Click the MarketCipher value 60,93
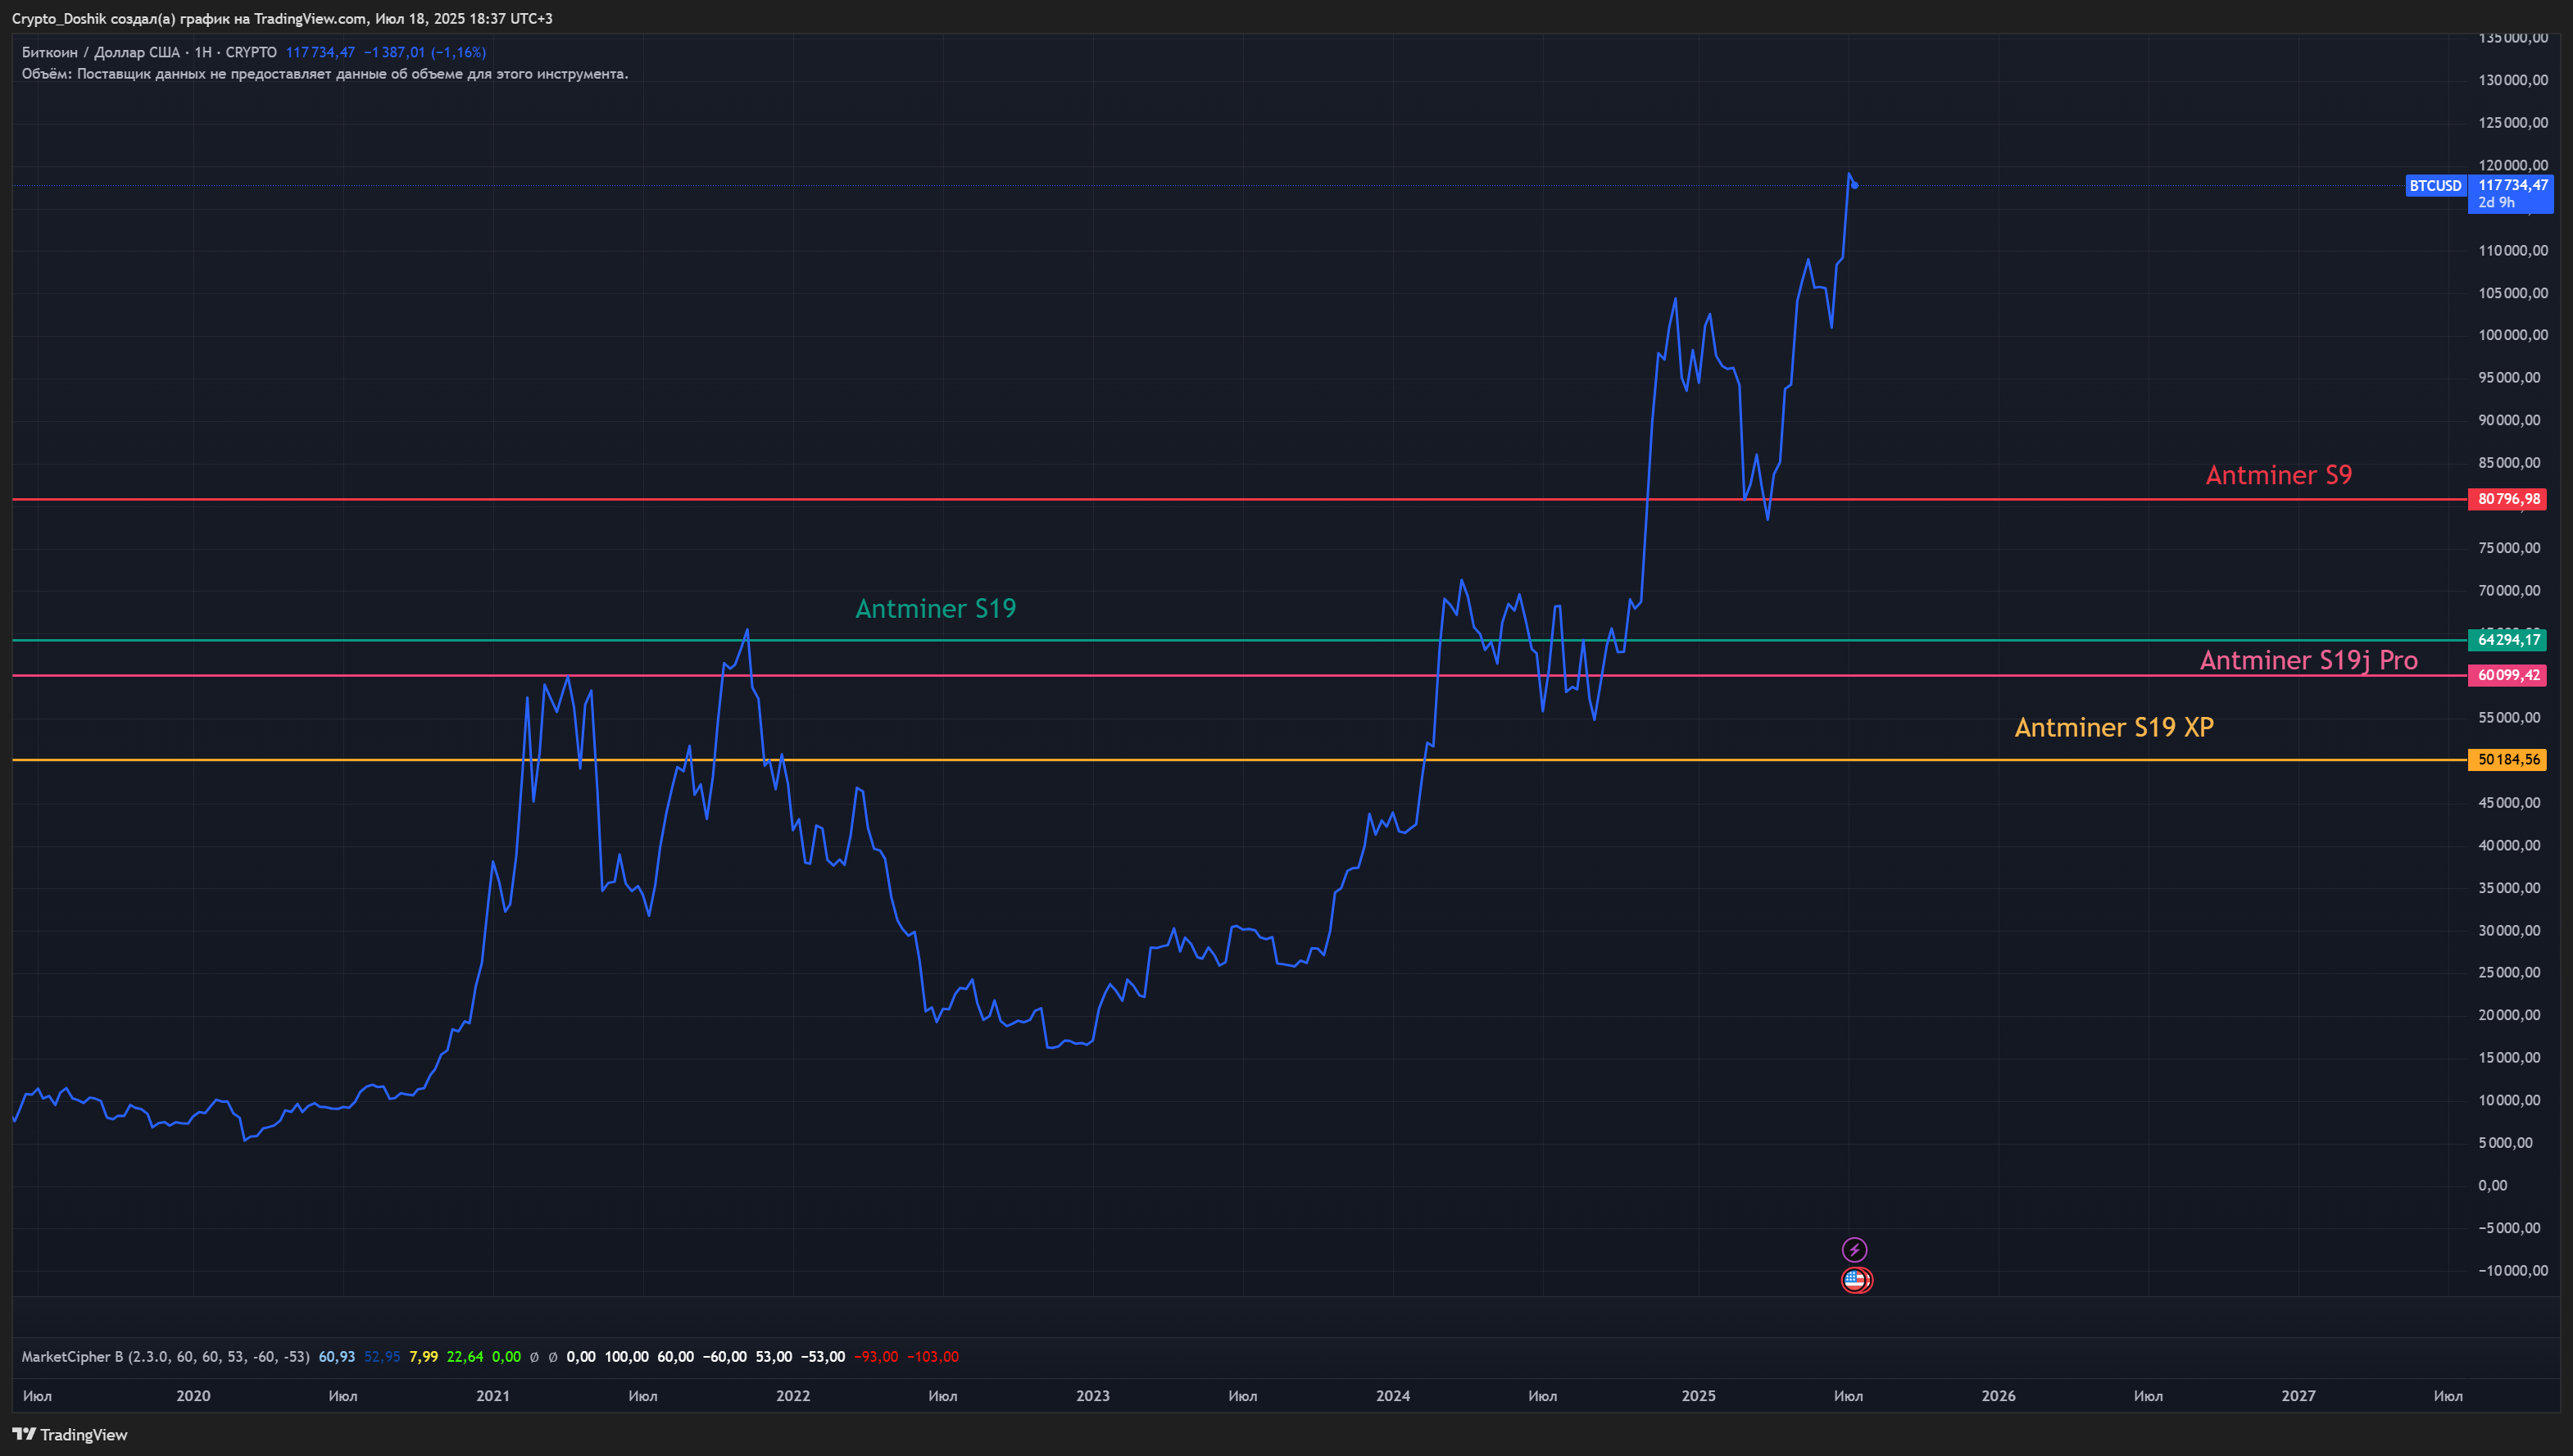The height and width of the screenshot is (1456, 2573). pyautogui.click(x=337, y=1356)
